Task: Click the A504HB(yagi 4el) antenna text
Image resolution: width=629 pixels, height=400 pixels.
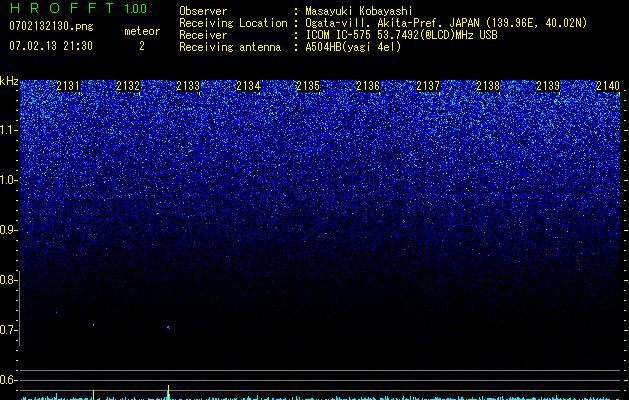Action: [353, 47]
